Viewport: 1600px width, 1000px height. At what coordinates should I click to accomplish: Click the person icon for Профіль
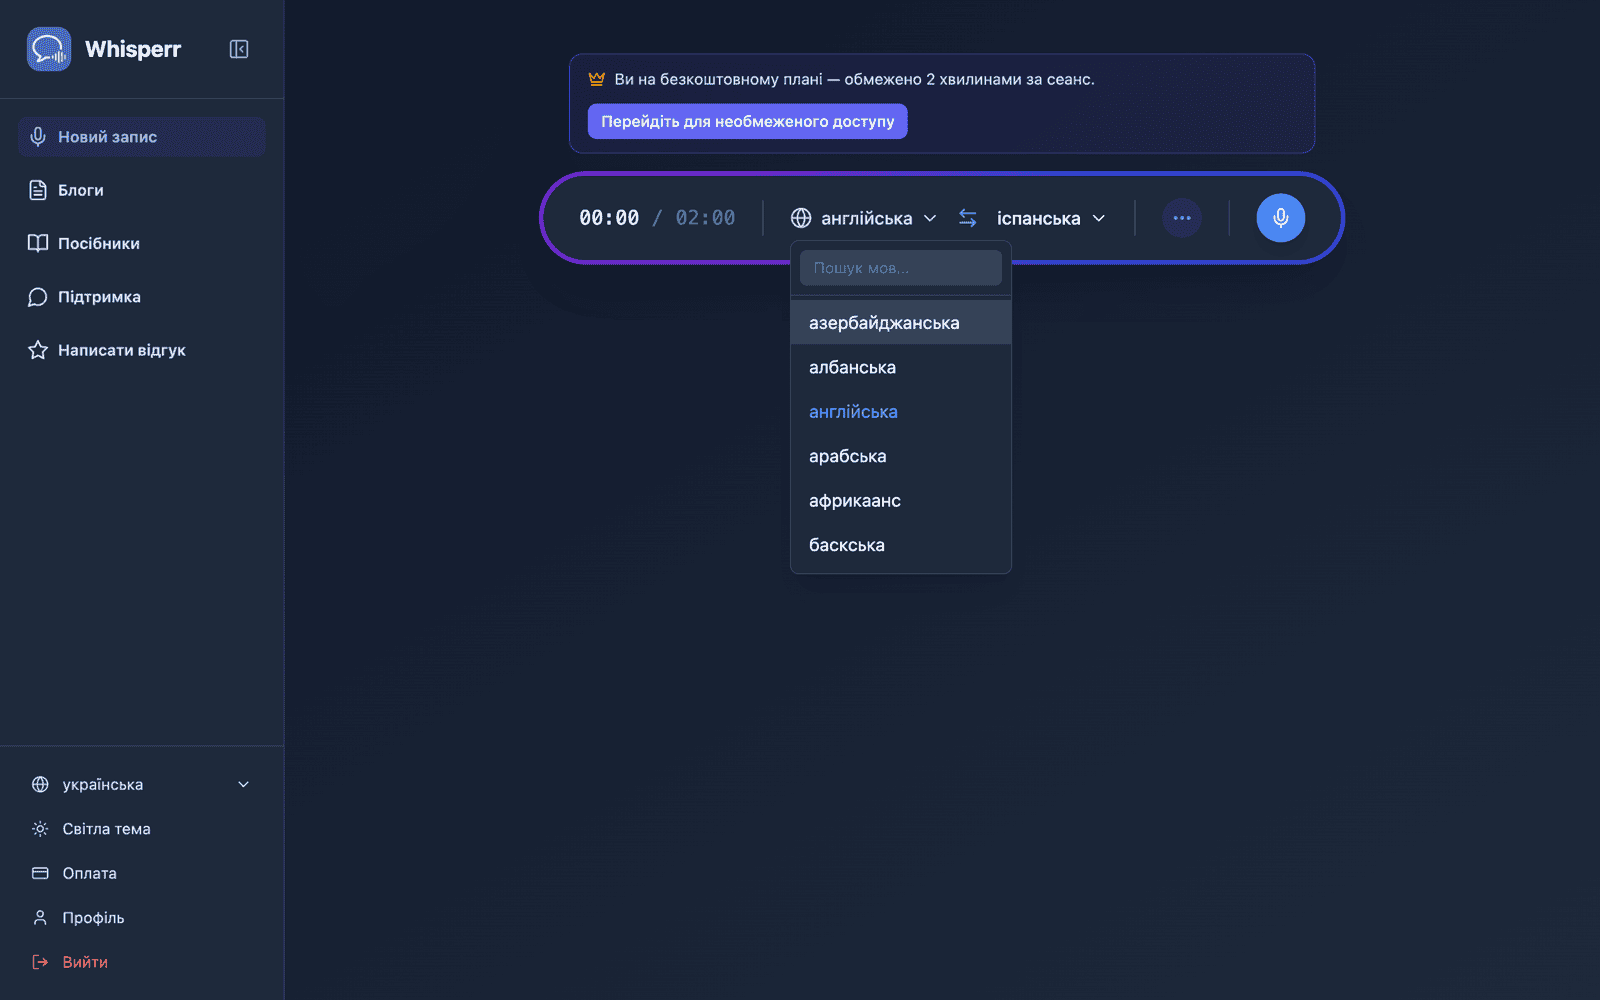click(x=40, y=918)
